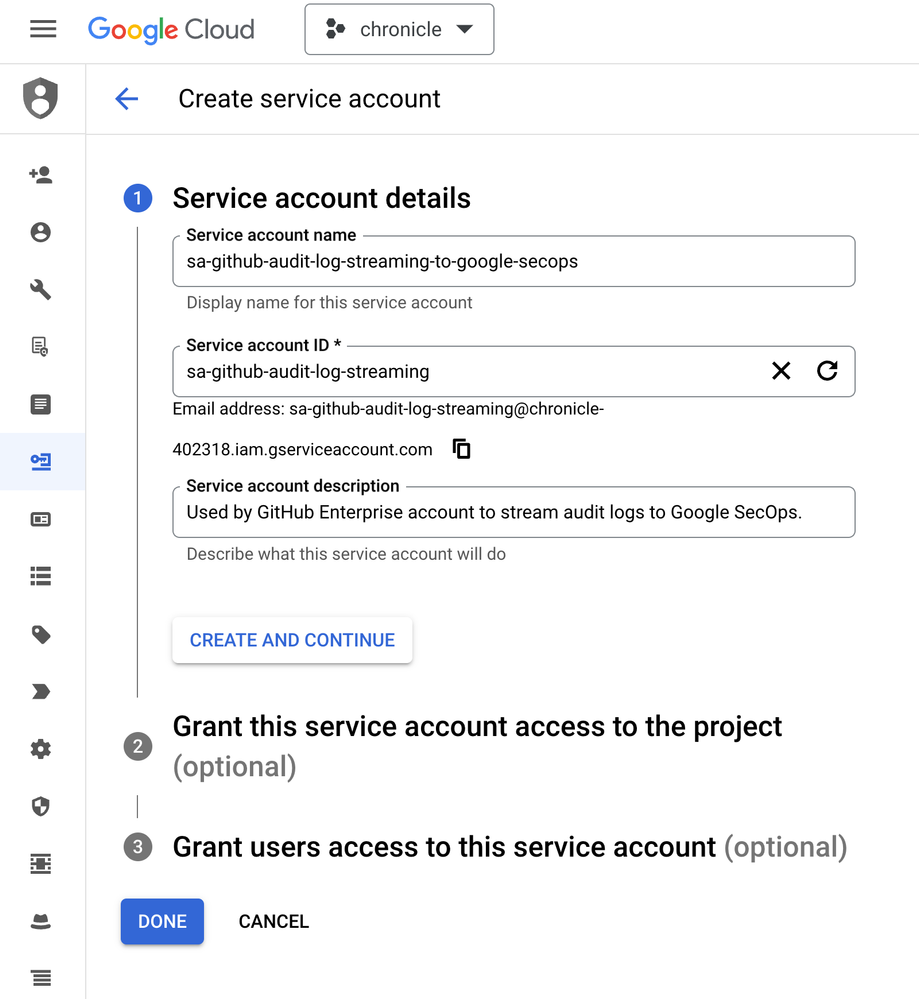Go back using the blue arrow

[x=127, y=99]
